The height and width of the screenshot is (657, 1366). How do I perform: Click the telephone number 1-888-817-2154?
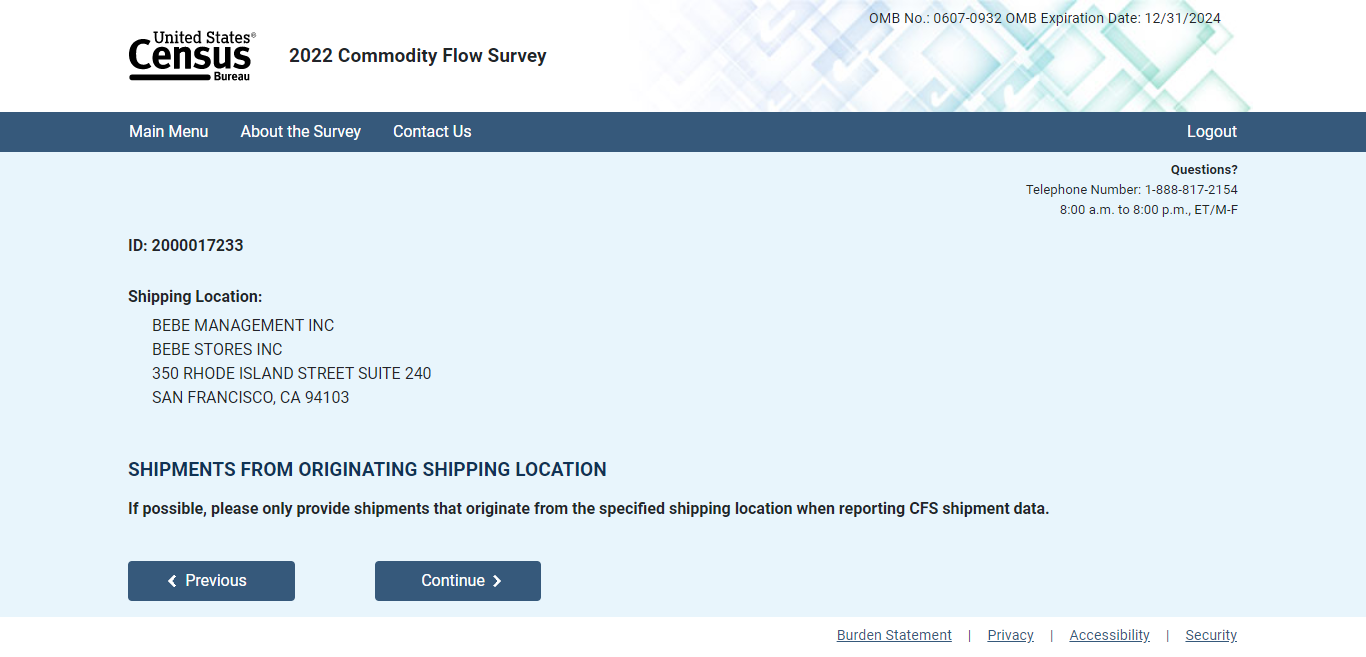[x=1190, y=190]
